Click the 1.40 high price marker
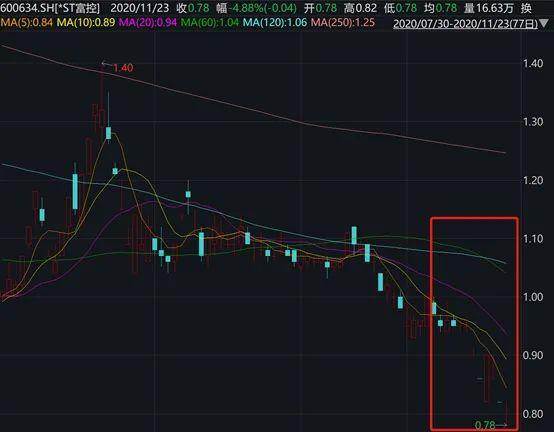 pyautogui.click(x=123, y=67)
